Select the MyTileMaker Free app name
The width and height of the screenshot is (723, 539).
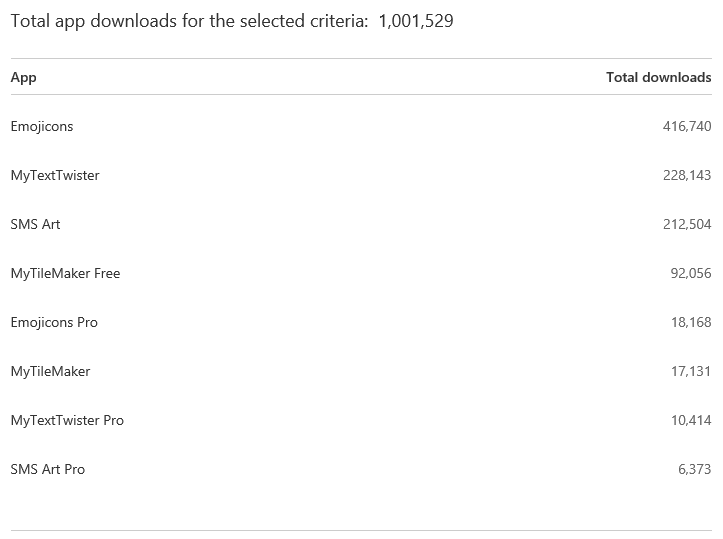click(x=65, y=273)
